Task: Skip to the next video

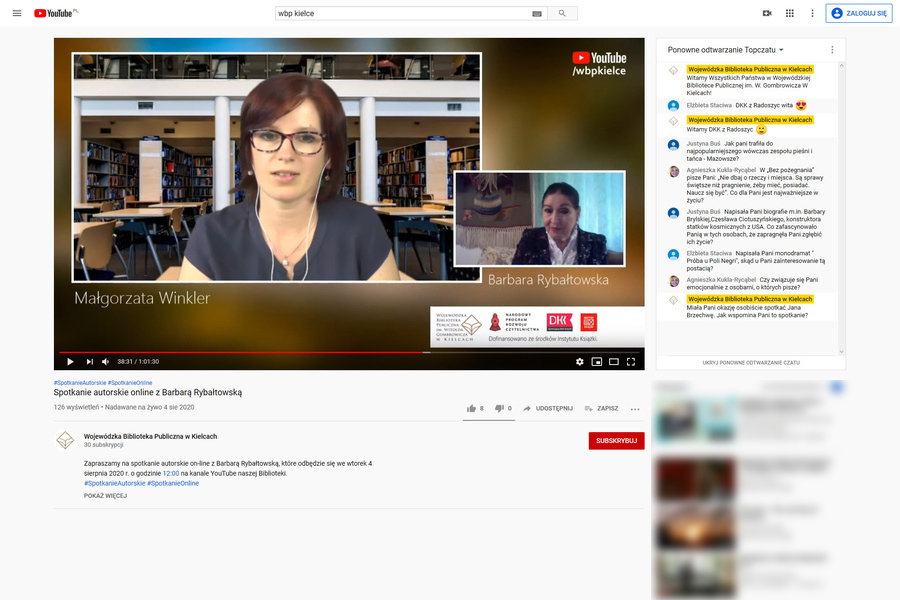Action: [x=90, y=362]
